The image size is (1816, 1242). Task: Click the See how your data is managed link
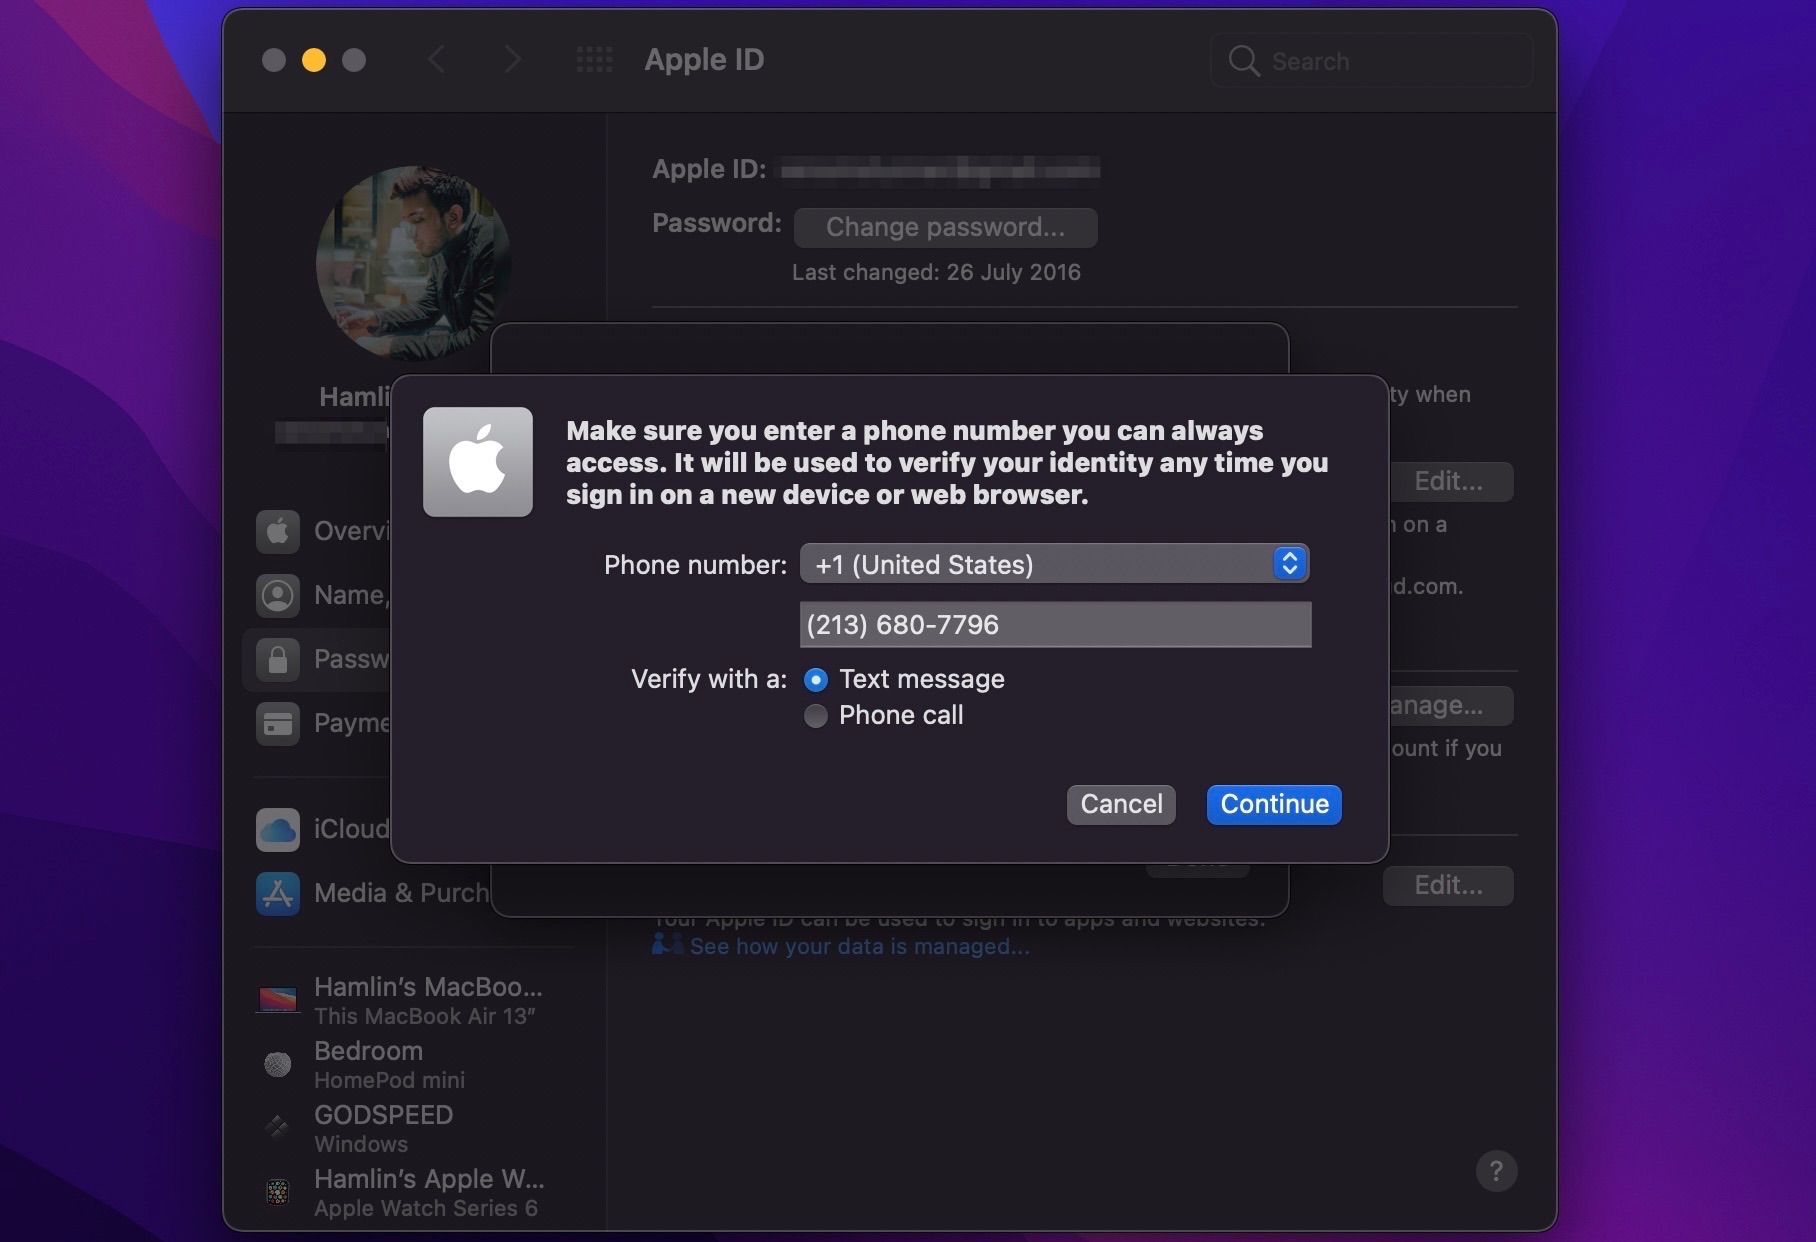click(x=858, y=945)
